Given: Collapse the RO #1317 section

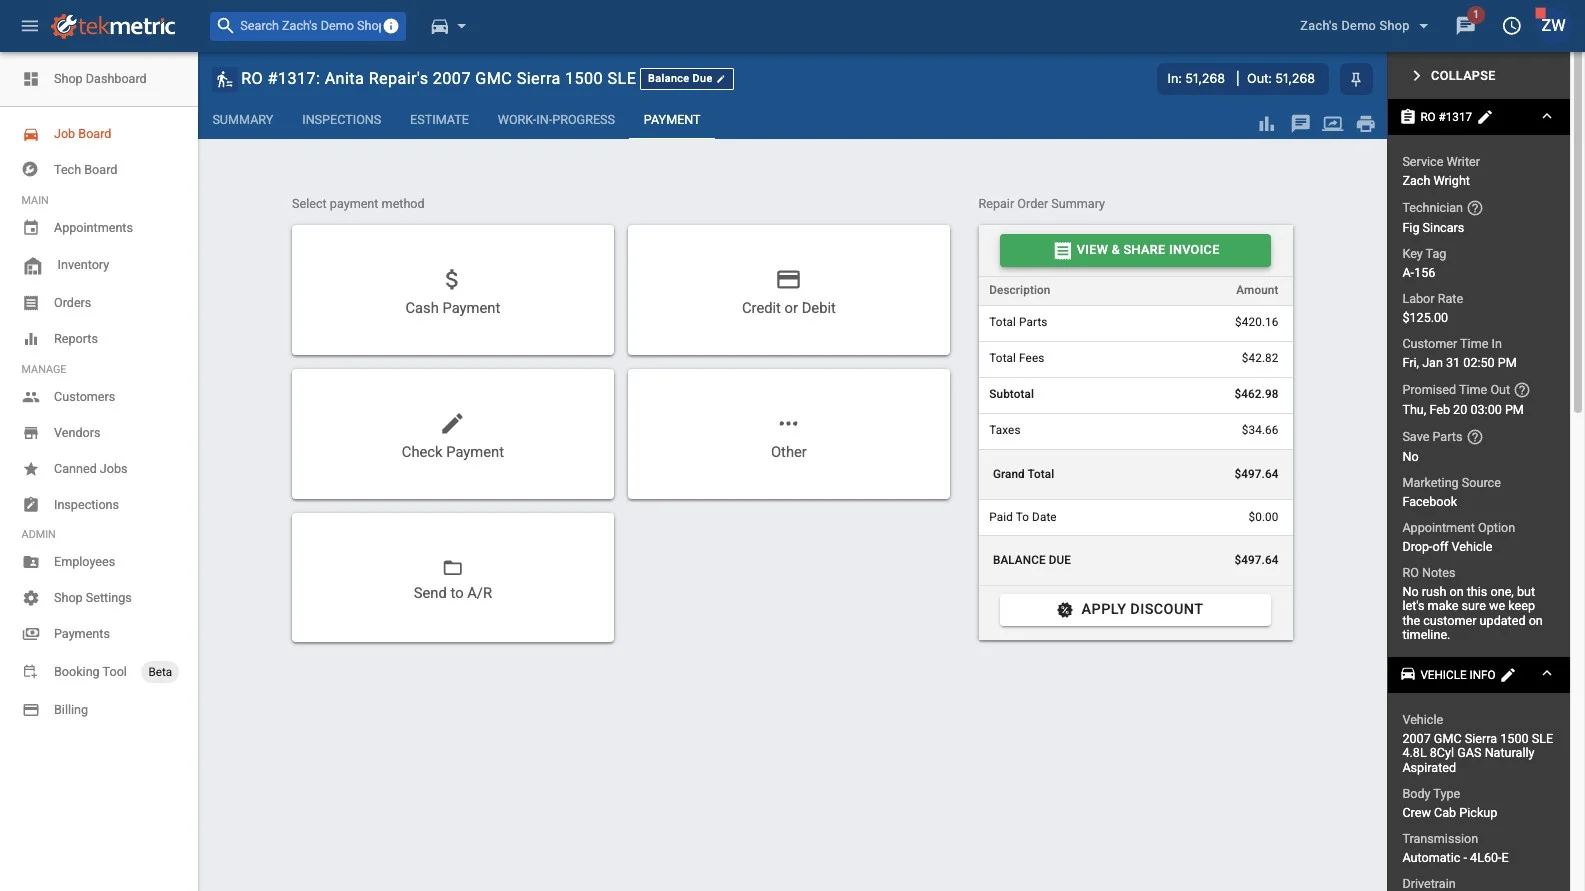Looking at the screenshot, I should (1547, 117).
